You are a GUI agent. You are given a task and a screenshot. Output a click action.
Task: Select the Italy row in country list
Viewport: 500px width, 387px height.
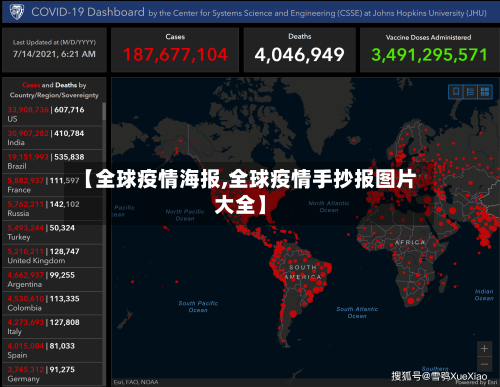coord(52,327)
